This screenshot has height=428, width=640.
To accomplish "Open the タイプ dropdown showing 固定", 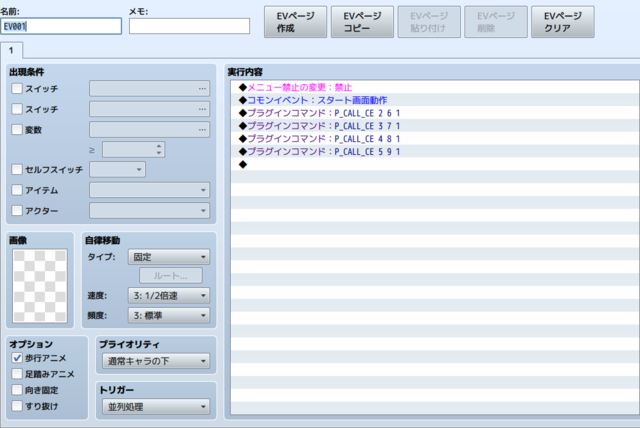I will pyautogui.click(x=169, y=257).
